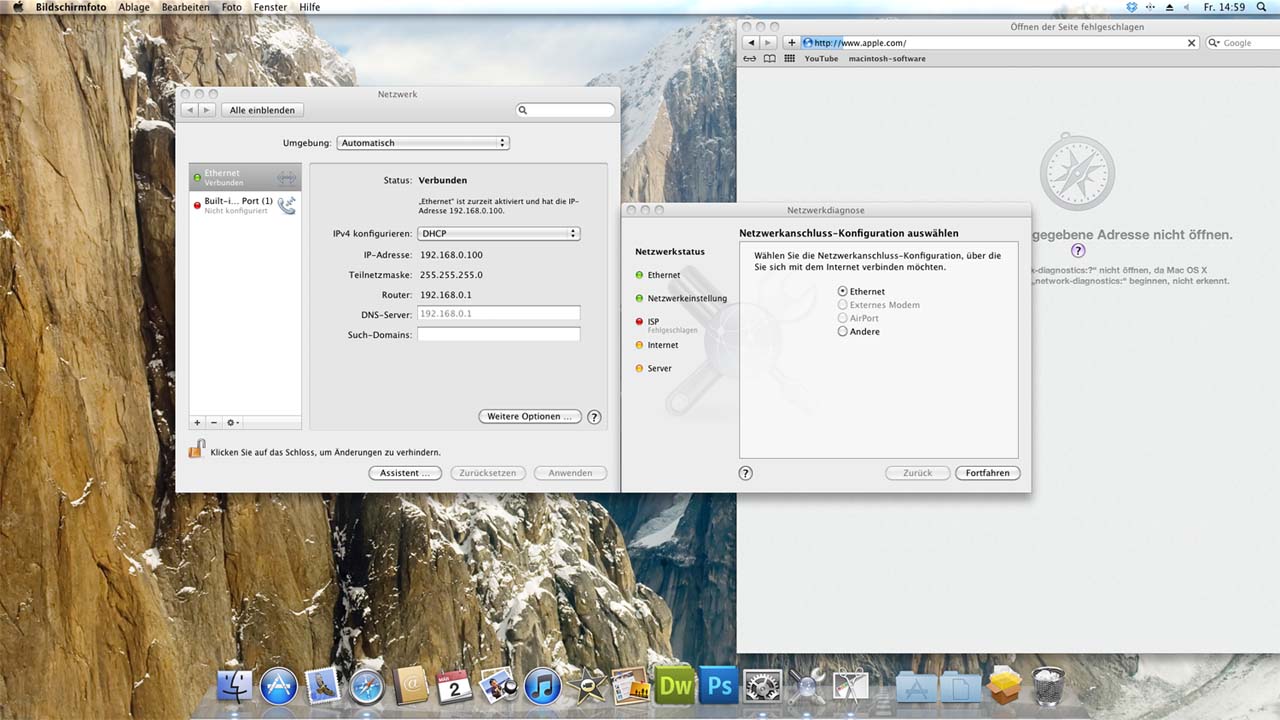Open the gear action menu below service list
Screen dimensions: 1280x720
point(232,423)
